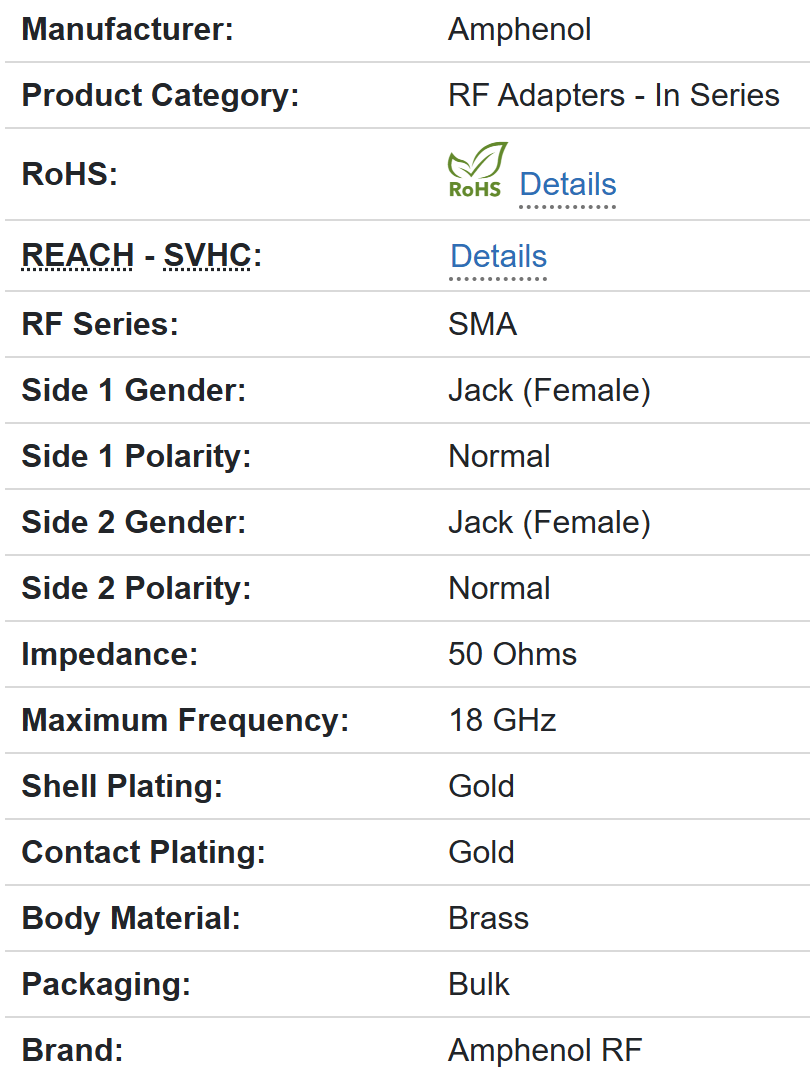Select the Amphenol RF brand value

544,1050
